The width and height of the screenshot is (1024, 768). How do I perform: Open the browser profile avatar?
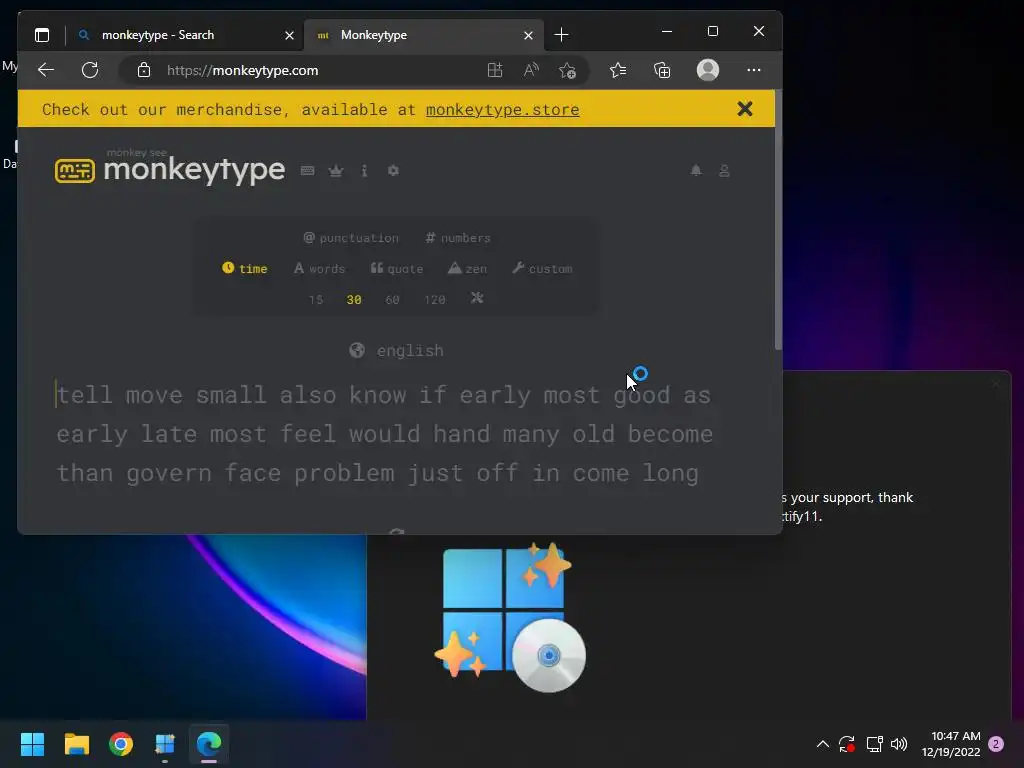[x=708, y=70]
